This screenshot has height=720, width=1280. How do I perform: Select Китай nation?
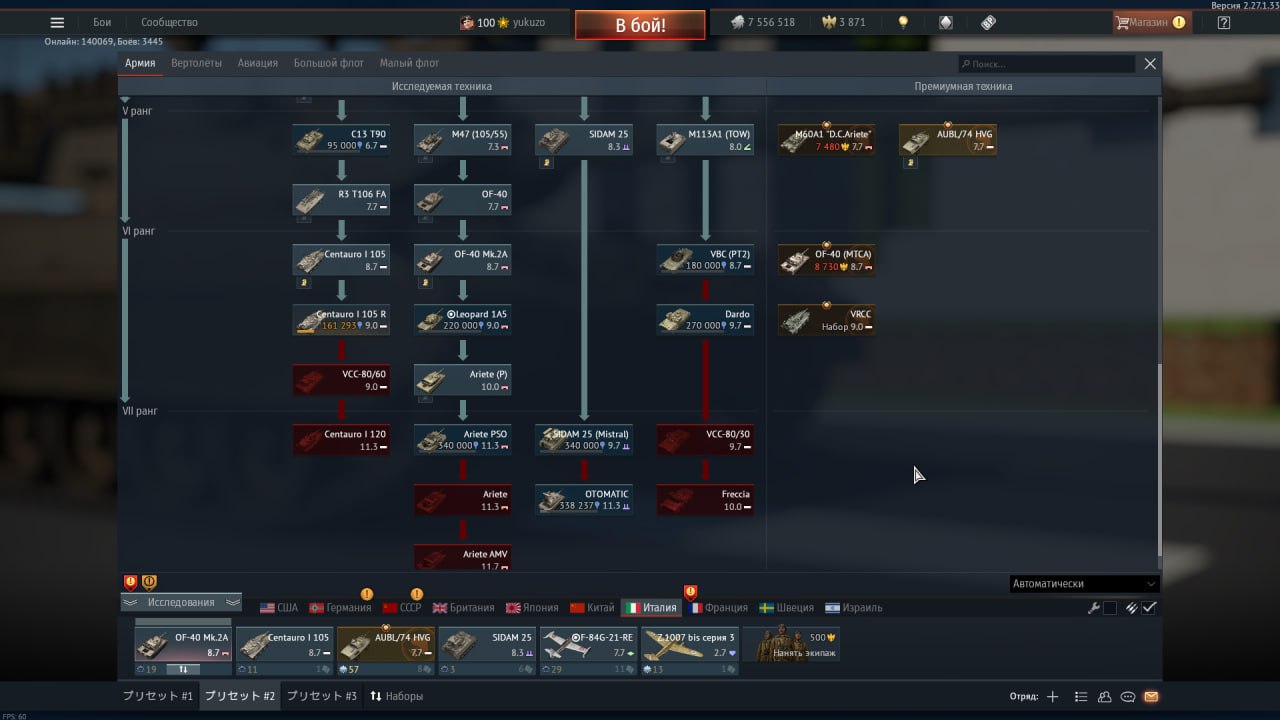pos(592,608)
